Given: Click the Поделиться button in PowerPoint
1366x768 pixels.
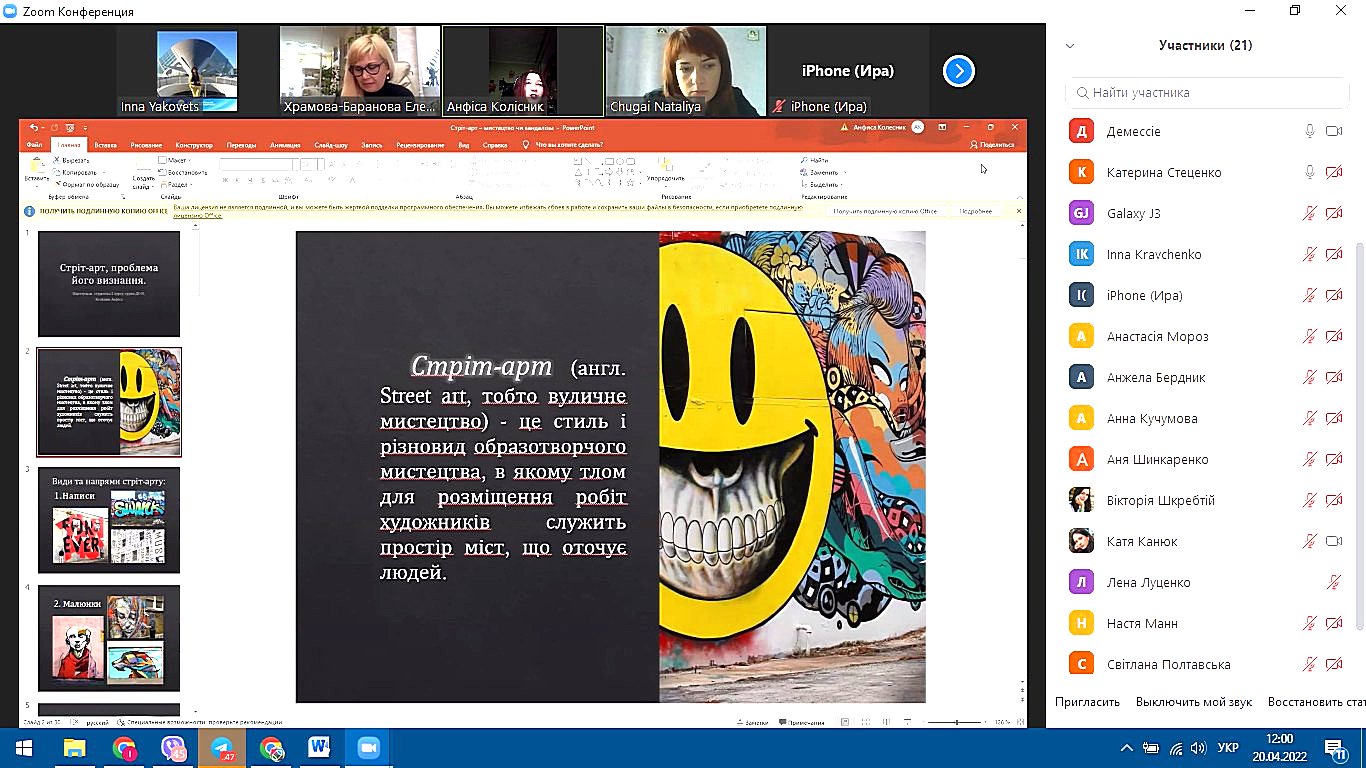Looking at the screenshot, I should click(992, 145).
